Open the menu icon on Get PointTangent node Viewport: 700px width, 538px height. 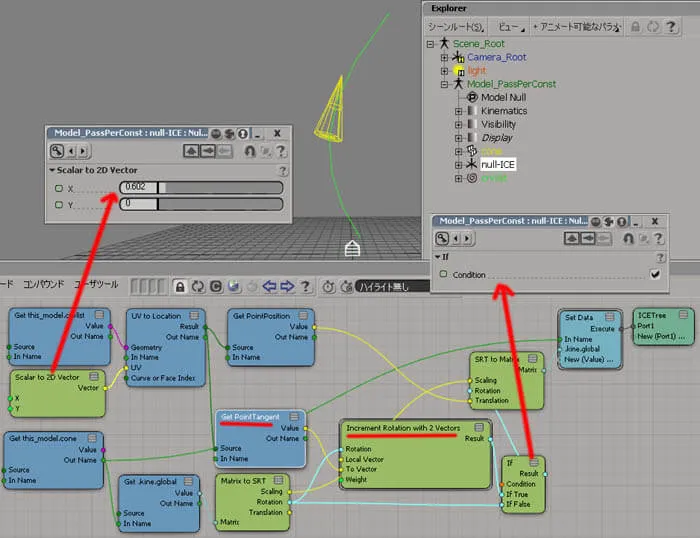pyautogui.click(x=294, y=417)
